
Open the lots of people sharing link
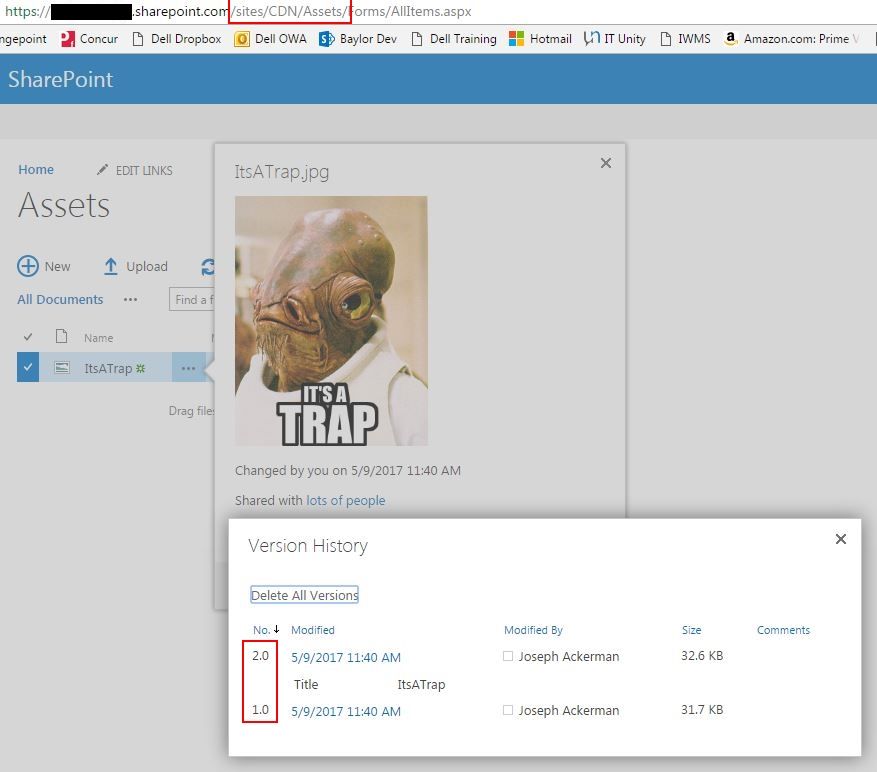click(x=346, y=500)
